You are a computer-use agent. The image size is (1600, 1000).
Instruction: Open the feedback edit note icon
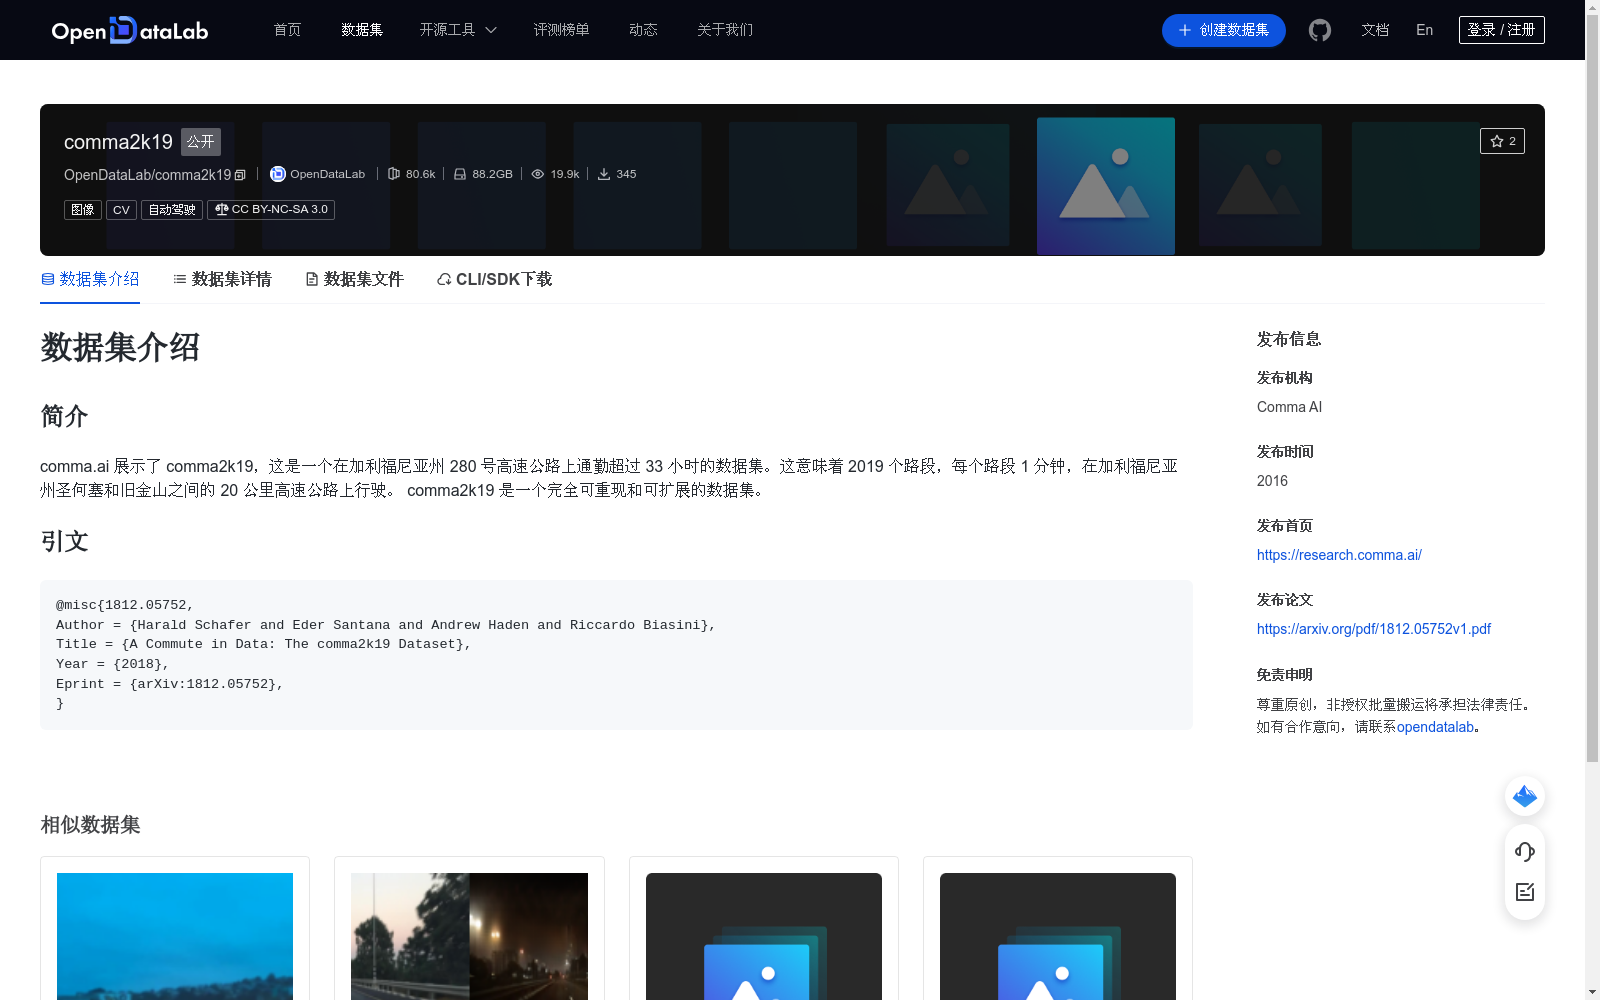(x=1525, y=892)
